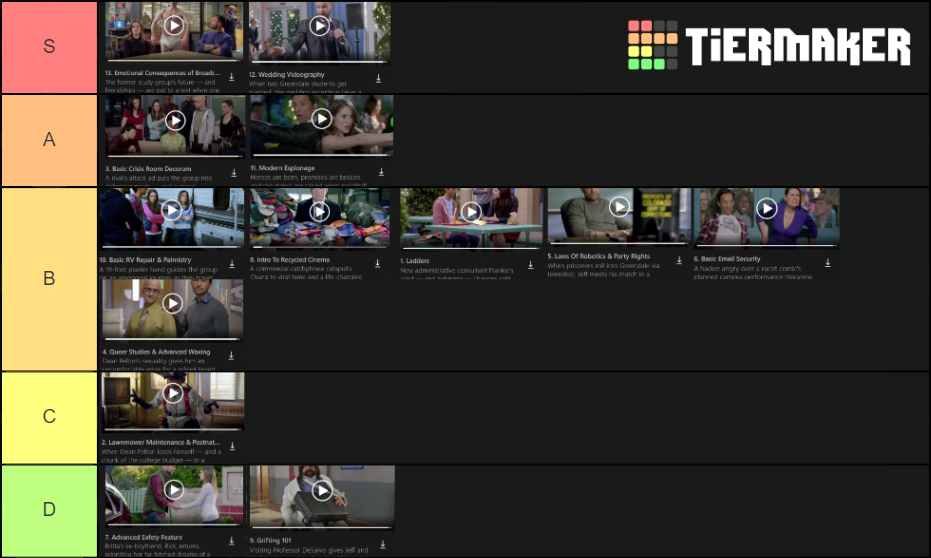Viewport: 931px width, 558px height.
Task: Download the Advanced Safety Feature episode
Action: [x=232, y=541]
